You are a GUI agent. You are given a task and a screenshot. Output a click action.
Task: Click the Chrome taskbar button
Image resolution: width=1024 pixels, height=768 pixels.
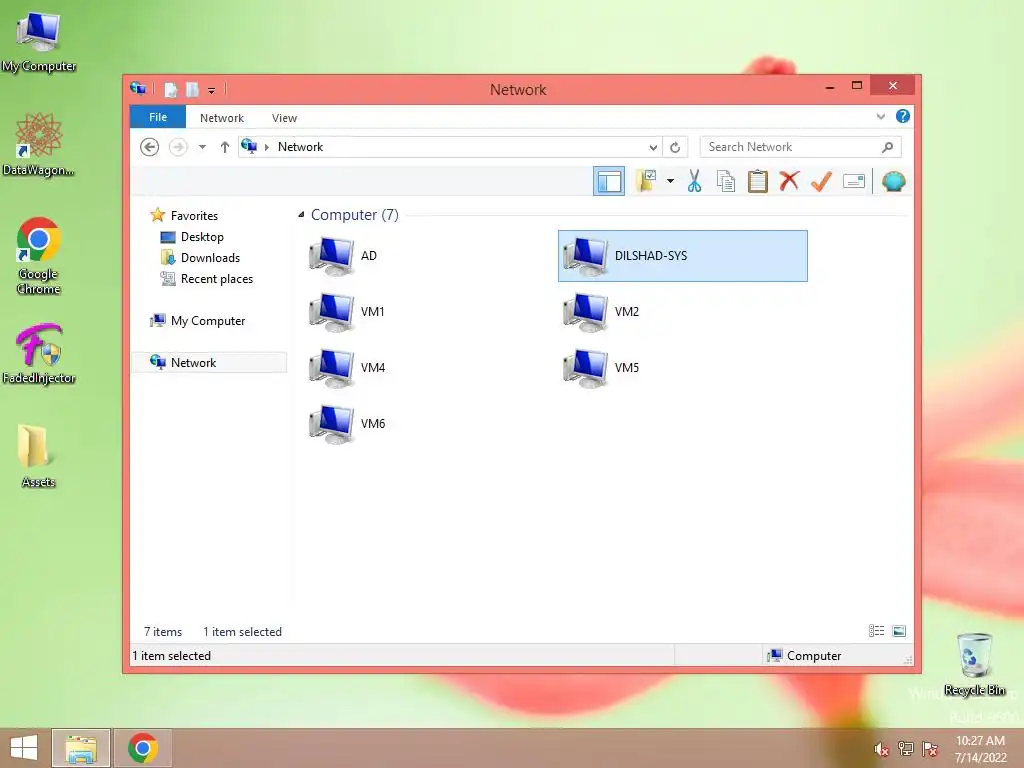(143, 748)
